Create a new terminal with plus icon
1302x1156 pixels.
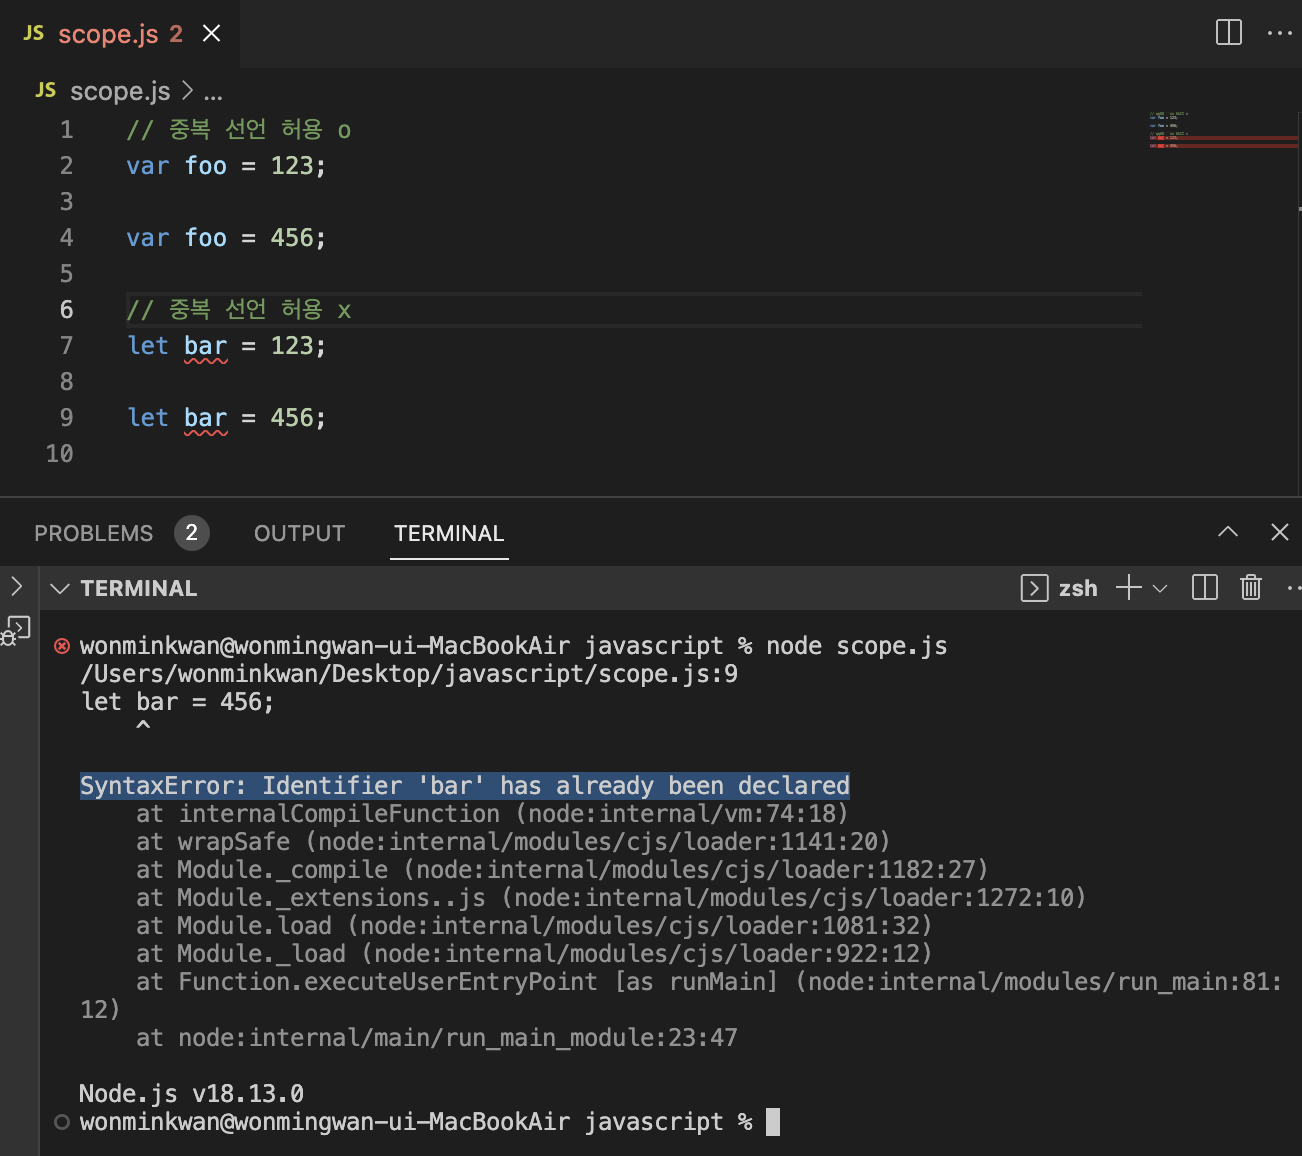(1129, 587)
